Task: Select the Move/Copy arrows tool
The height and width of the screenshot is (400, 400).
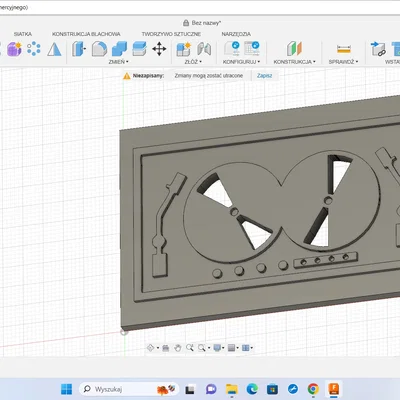Action: coord(159,49)
